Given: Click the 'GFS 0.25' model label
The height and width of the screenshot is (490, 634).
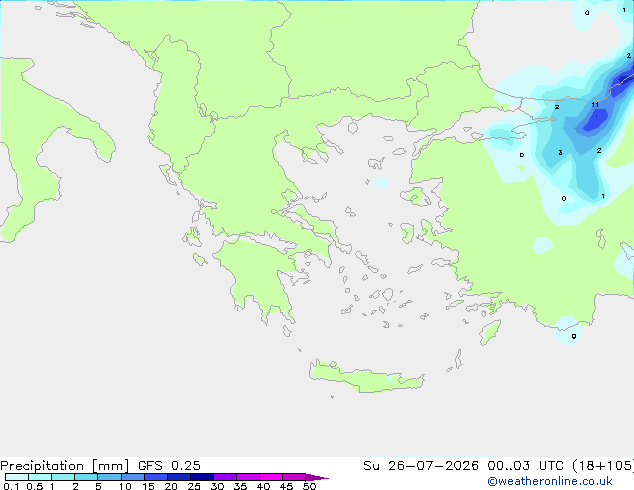Looking at the screenshot, I should (169, 466).
